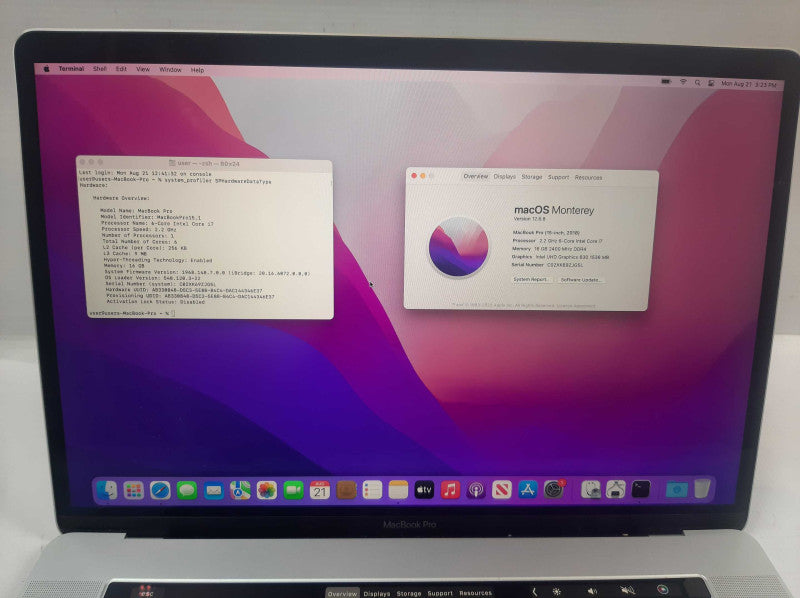Open App Store in Dock
Screen dimensions: 800x598
[x=528, y=490]
